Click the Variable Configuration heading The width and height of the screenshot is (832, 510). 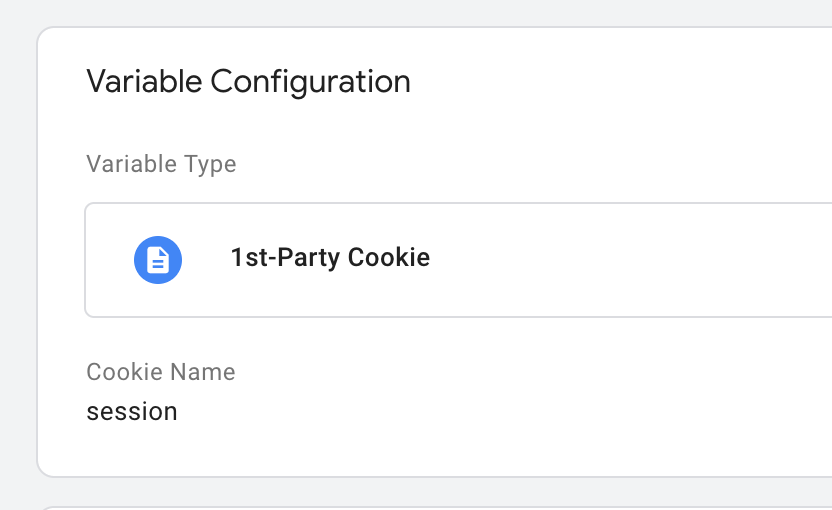click(x=248, y=82)
